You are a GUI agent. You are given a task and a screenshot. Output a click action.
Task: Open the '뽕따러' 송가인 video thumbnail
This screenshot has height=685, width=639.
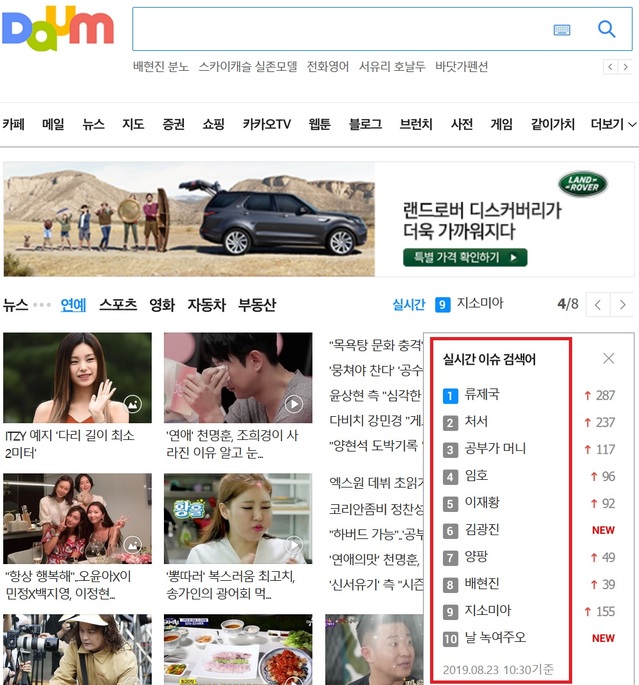coord(238,518)
